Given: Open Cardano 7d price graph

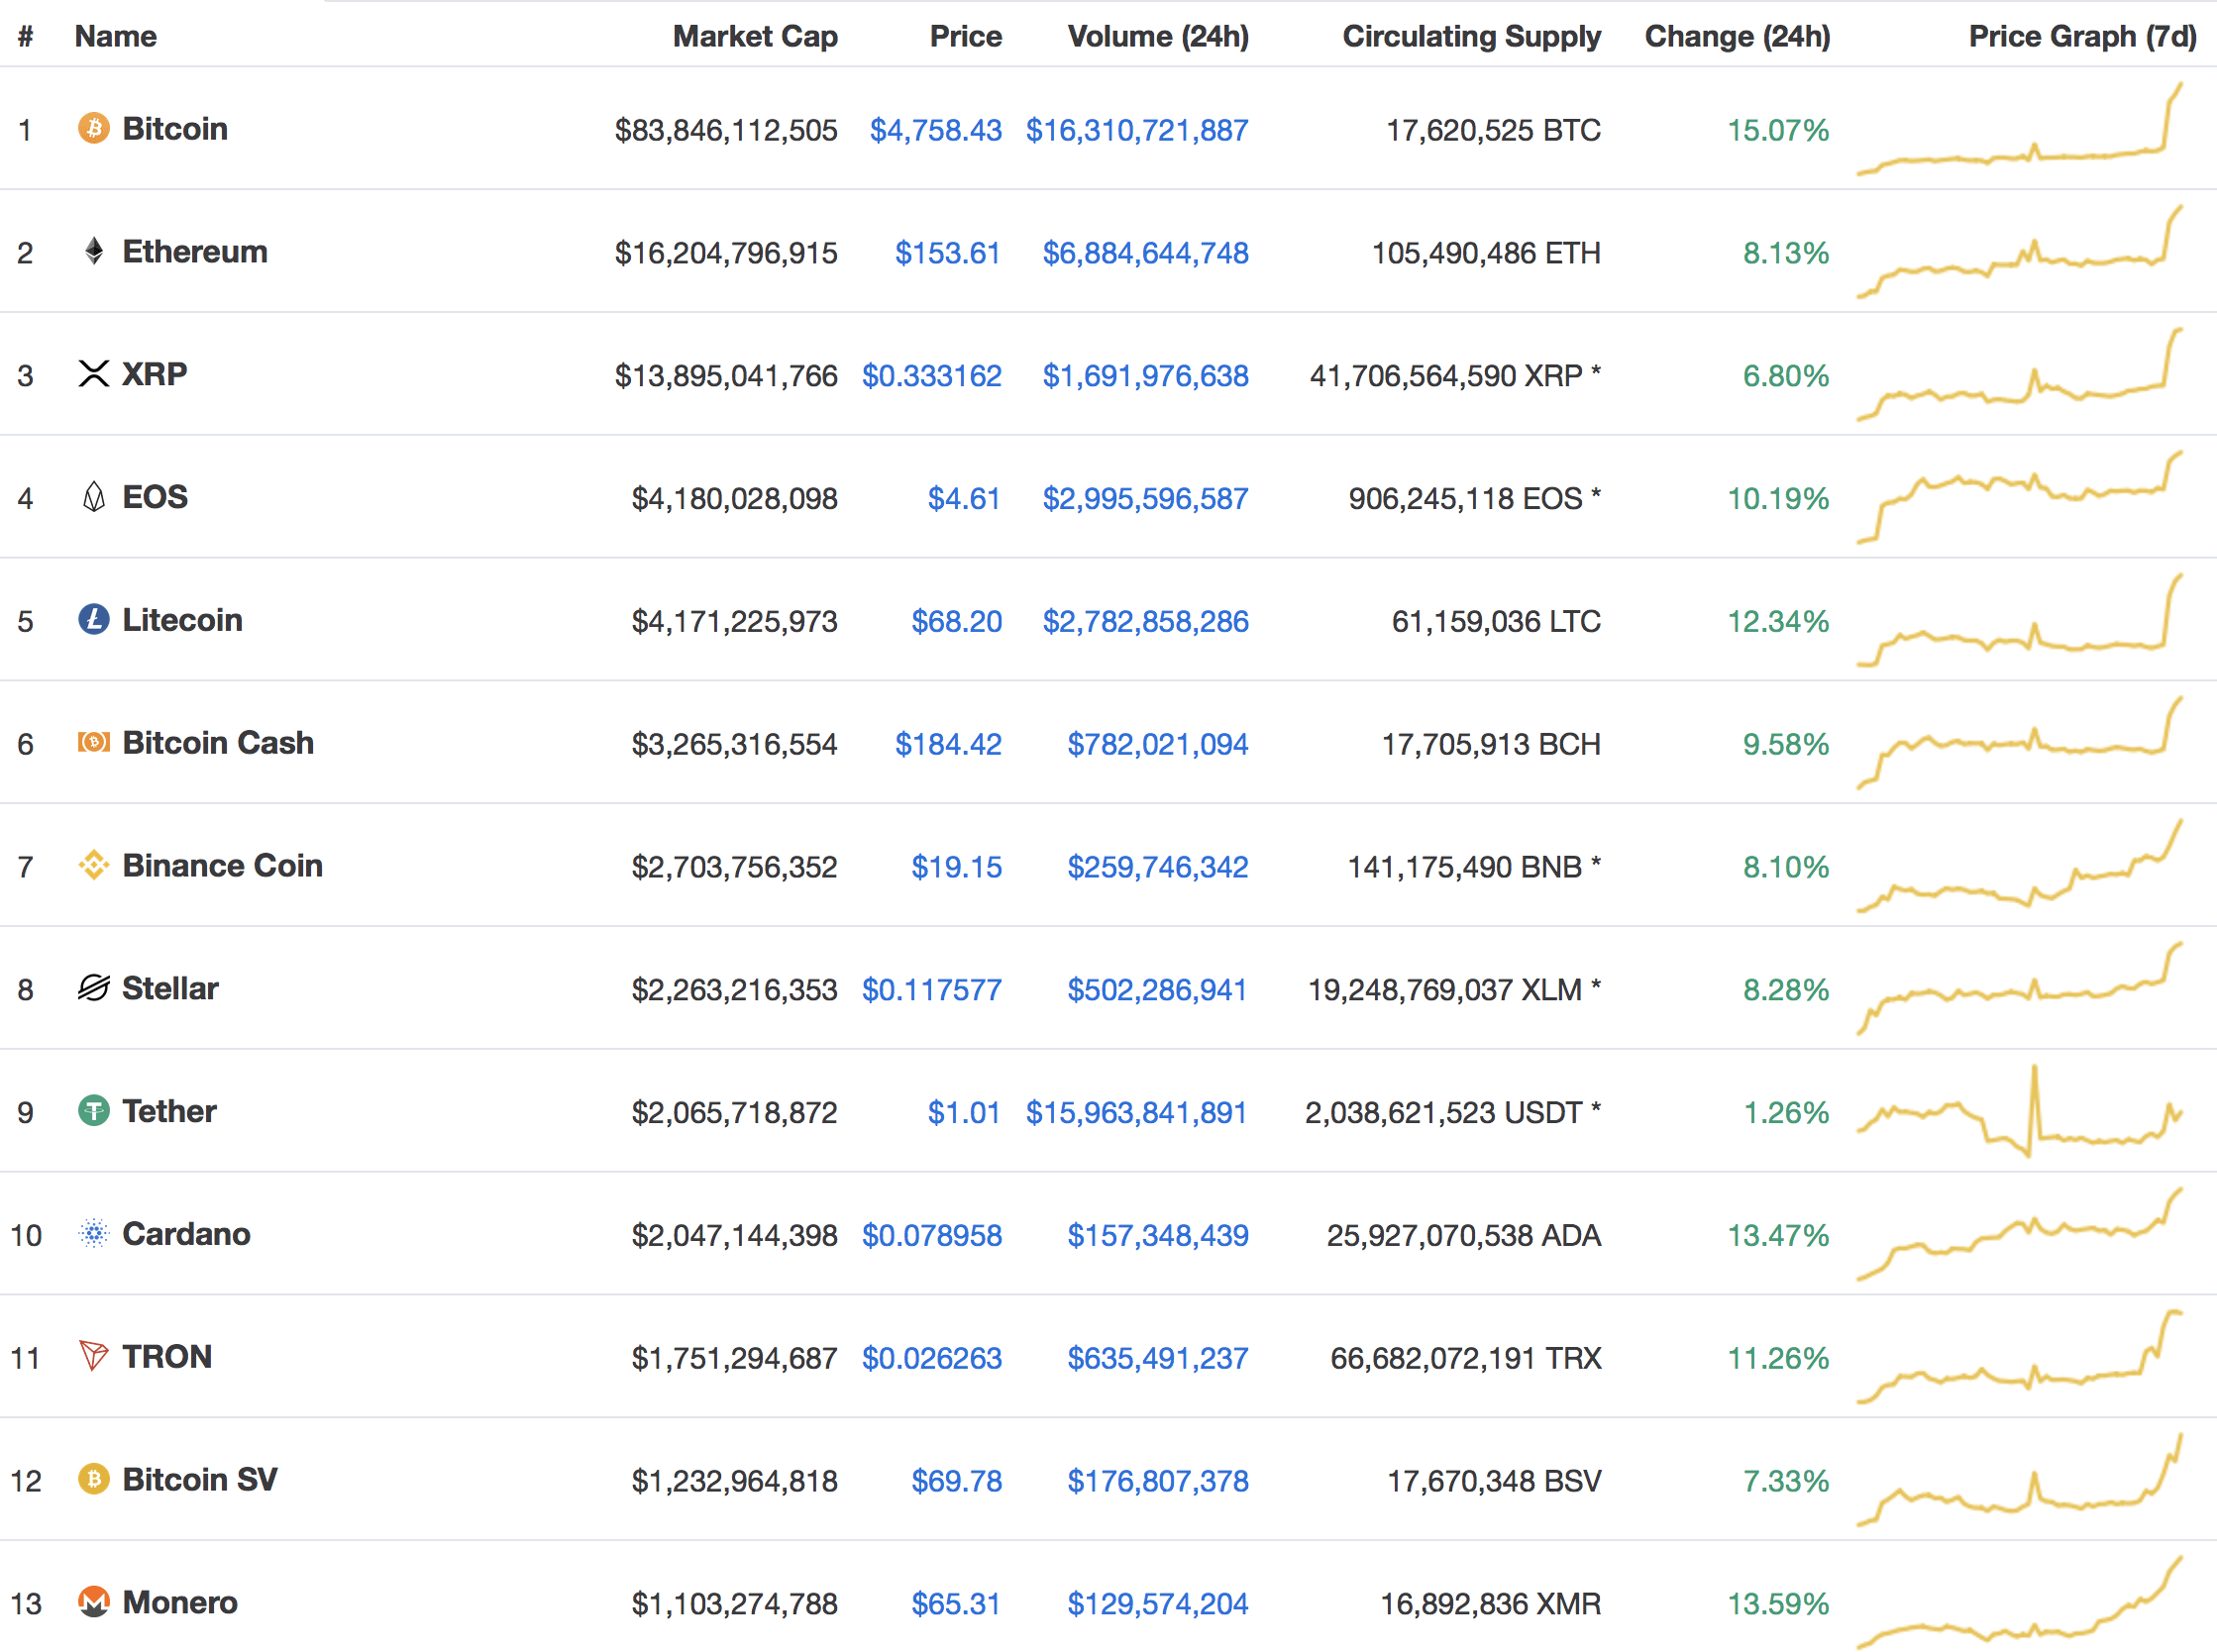Looking at the screenshot, I should pyautogui.click(x=2020, y=1234).
